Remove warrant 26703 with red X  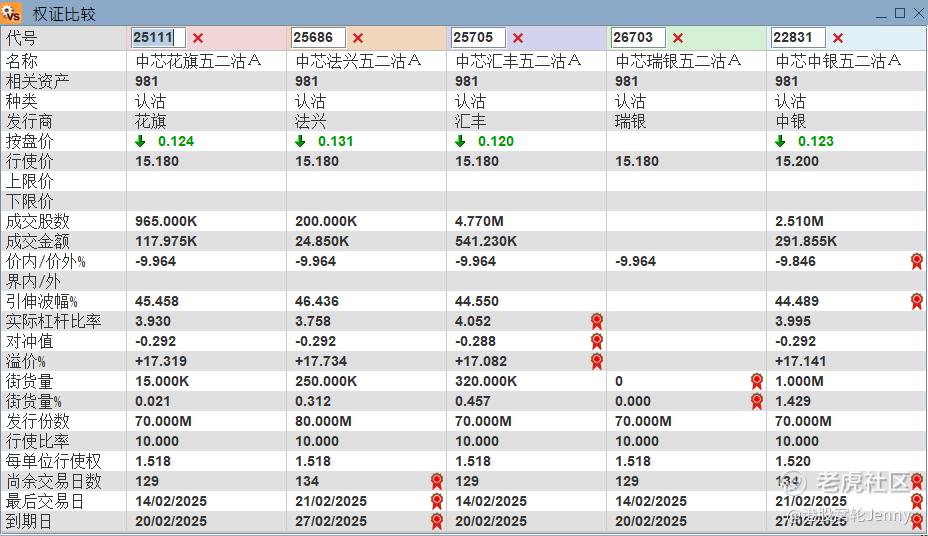(678, 38)
